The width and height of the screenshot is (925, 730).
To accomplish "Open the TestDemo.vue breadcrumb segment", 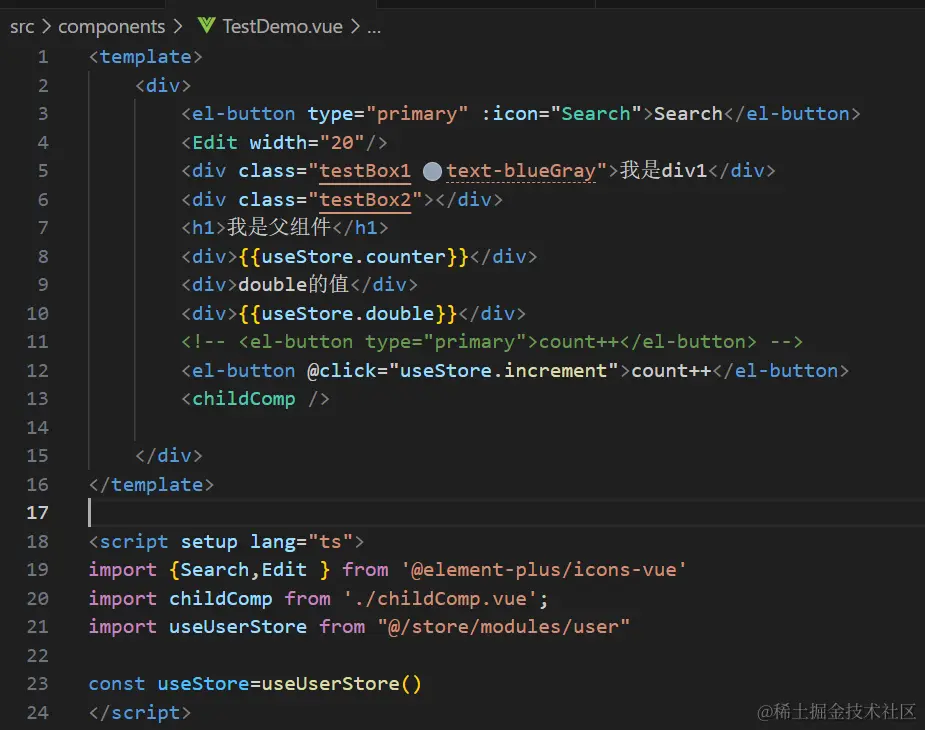I will pos(283,27).
